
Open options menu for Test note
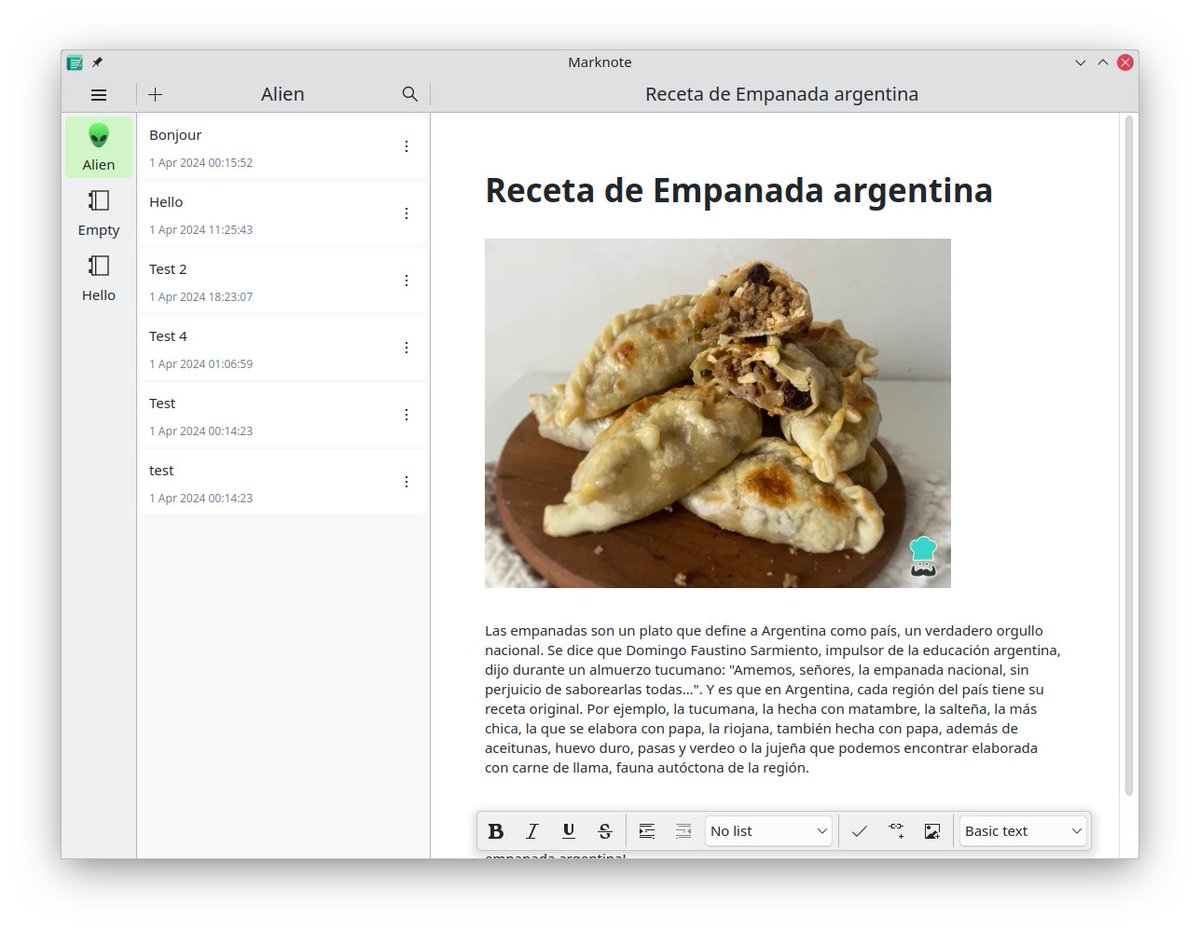tap(406, 415)
